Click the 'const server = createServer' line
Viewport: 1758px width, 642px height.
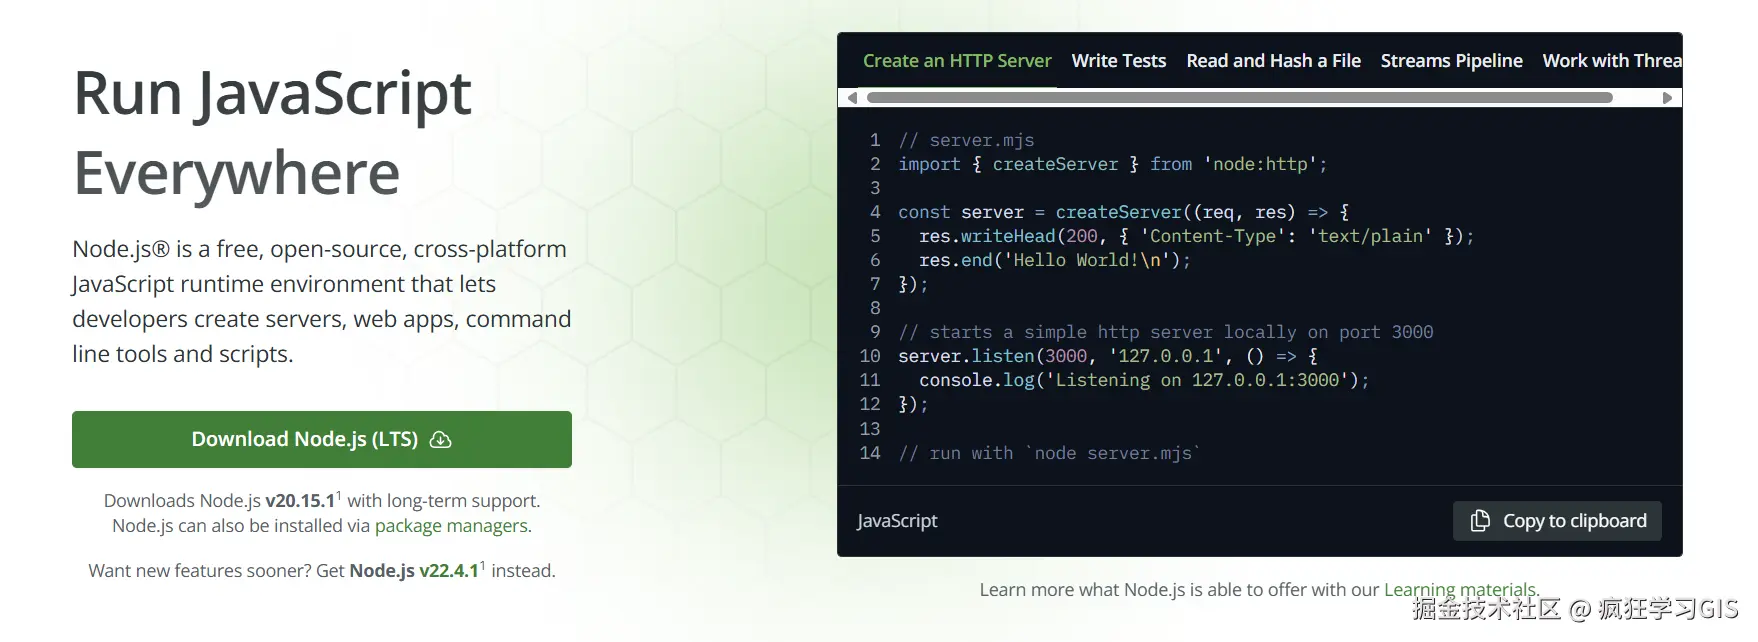point(1123,212)
